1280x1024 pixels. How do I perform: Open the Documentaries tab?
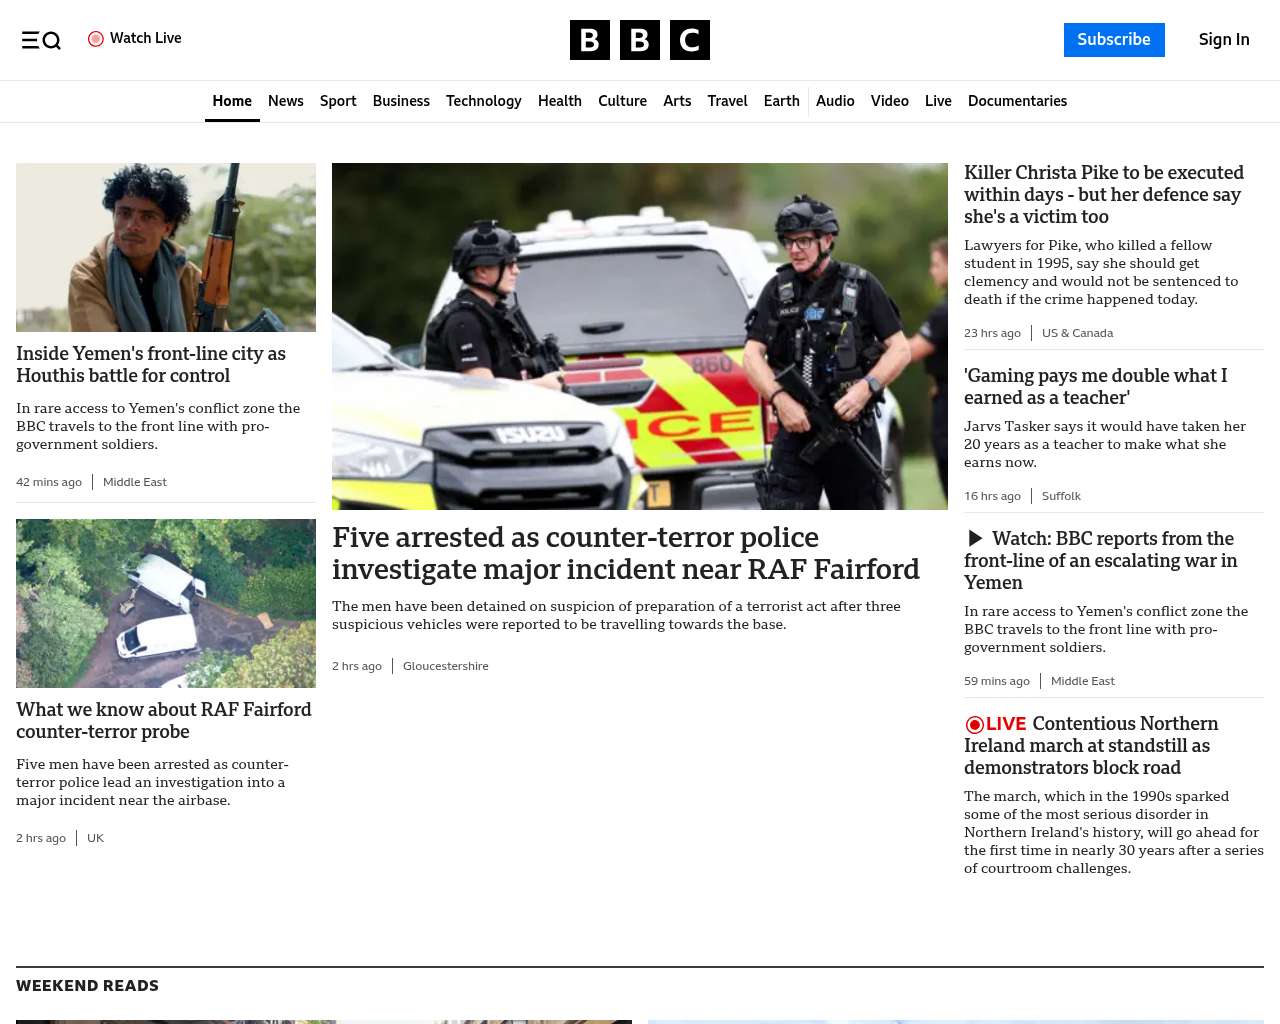point(1017,101)
